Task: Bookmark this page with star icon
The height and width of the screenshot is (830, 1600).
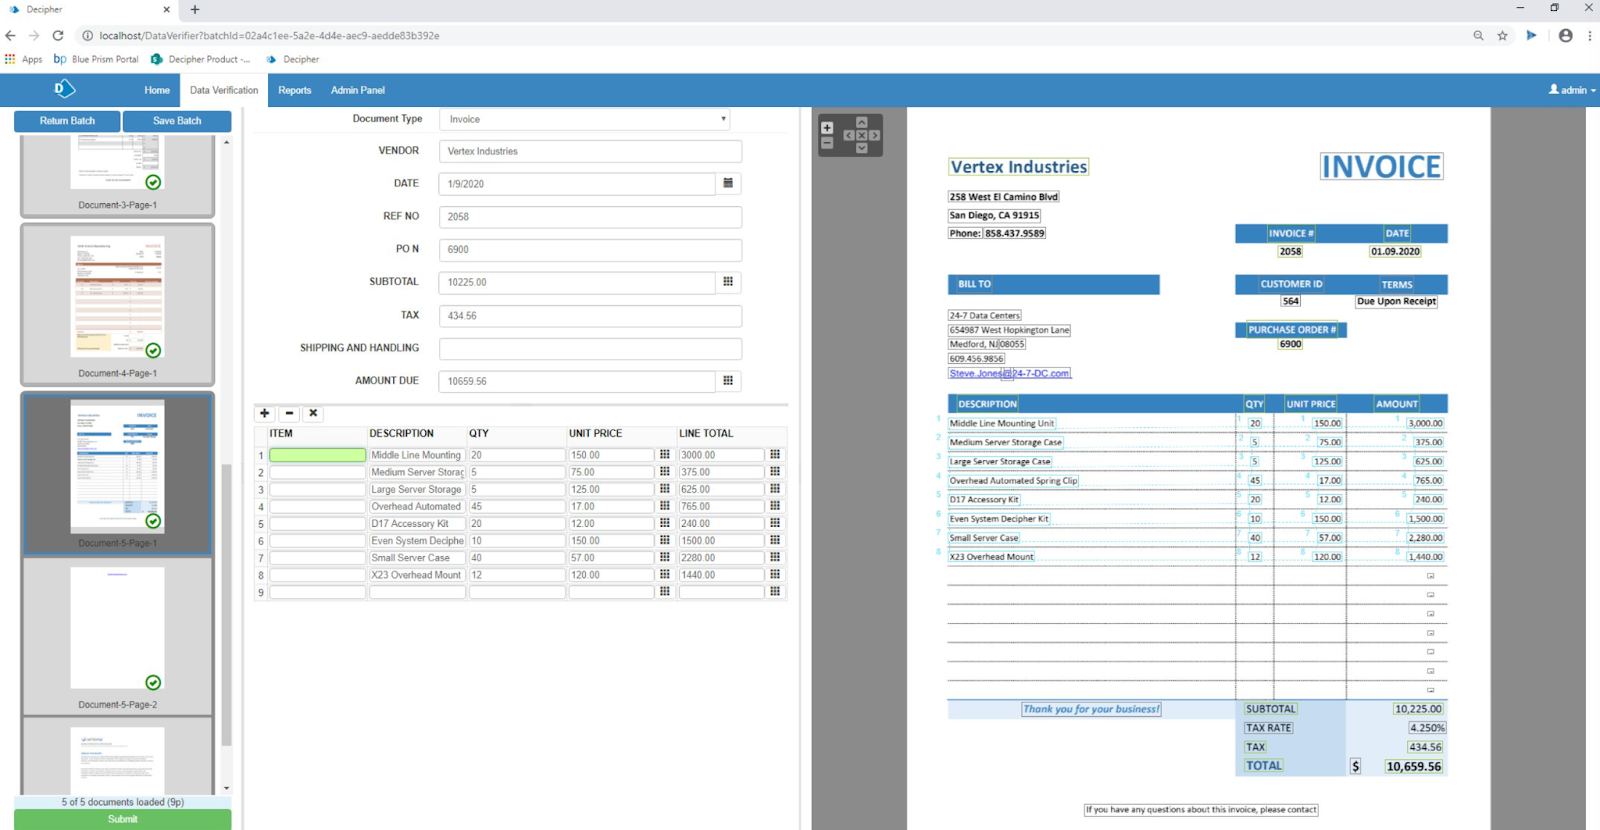Action: tap(1502, 35)
